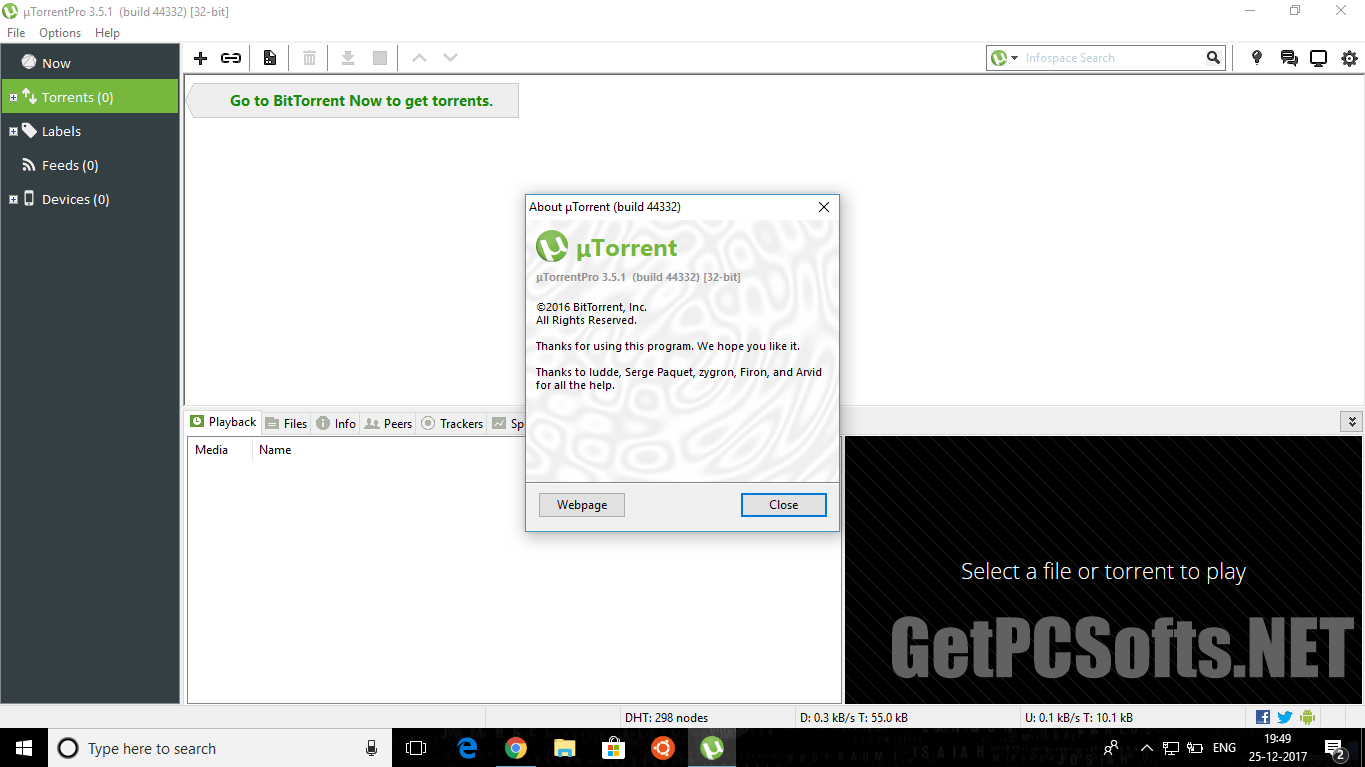Switch to the Info tab
The height and width of the screenshot is (767, 1365).
[336, 423]
